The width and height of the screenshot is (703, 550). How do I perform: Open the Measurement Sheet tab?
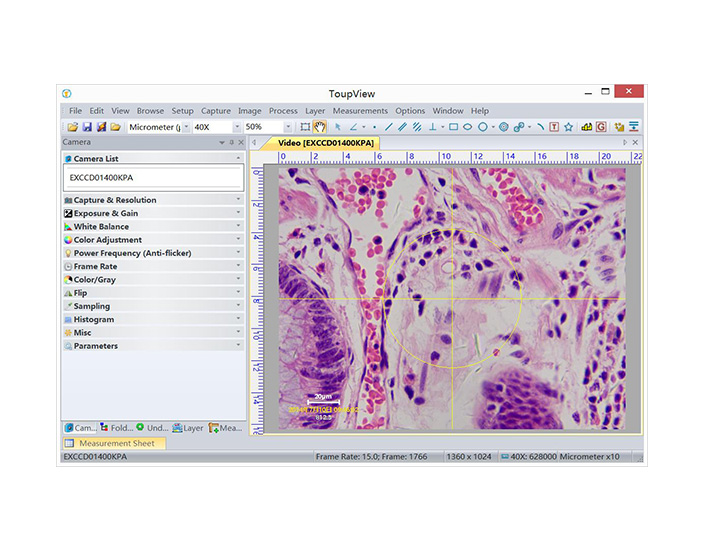coord(114,443)
